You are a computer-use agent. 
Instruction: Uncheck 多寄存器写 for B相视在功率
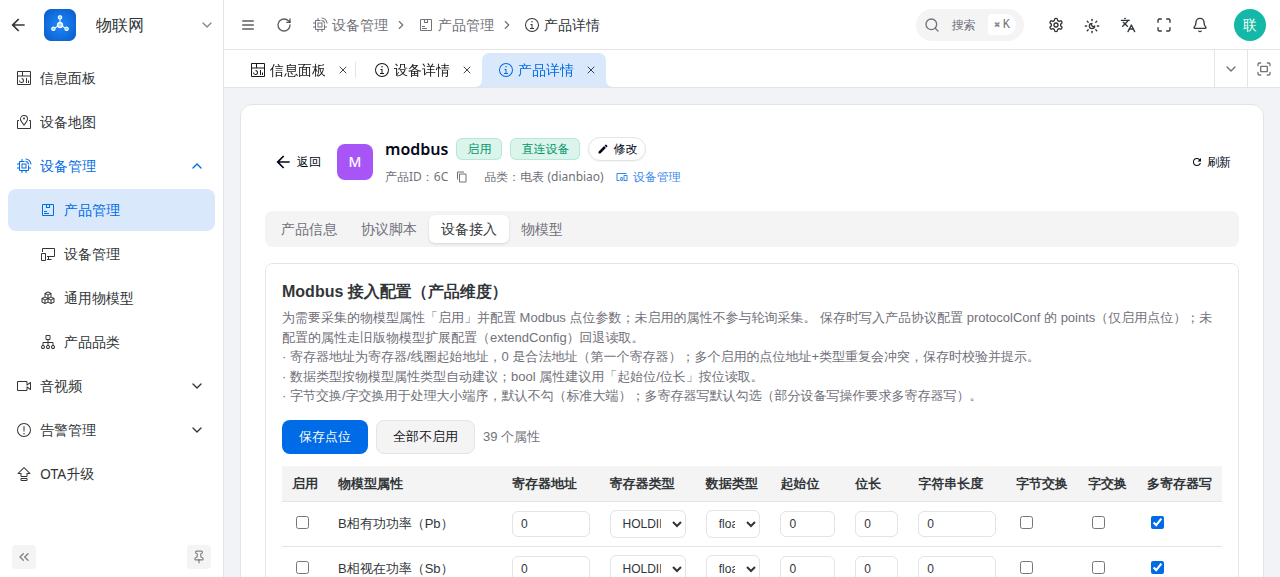(1157, 567)
